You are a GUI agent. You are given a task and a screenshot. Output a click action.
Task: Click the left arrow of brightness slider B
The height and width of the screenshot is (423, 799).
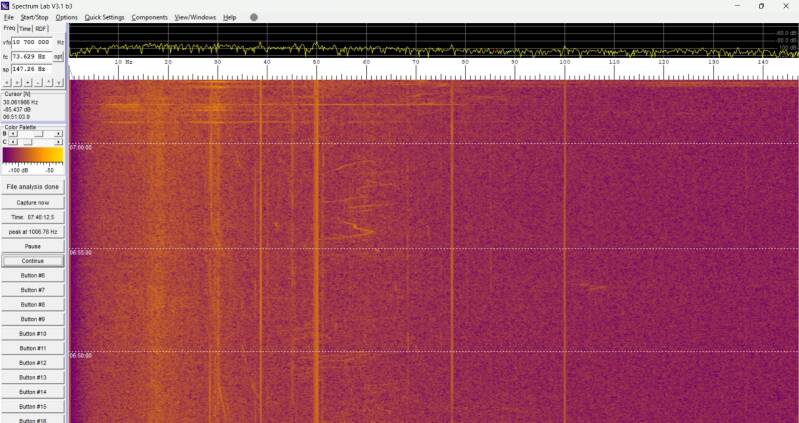[13, 134]
